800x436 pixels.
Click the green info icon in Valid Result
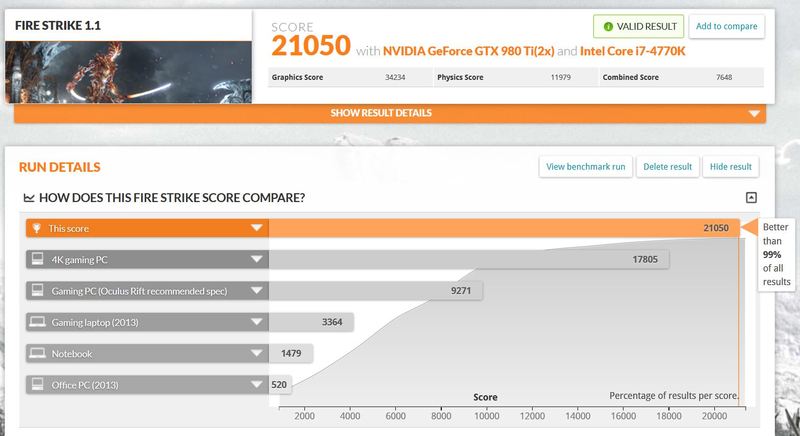[608, 27]
